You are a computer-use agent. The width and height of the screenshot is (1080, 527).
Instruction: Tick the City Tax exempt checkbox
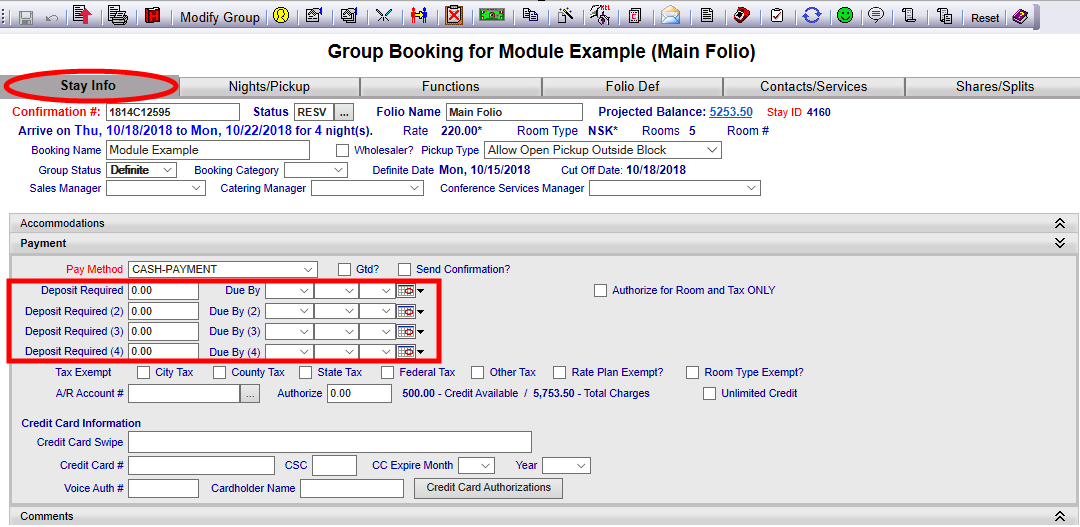click(x=143, y=373)
